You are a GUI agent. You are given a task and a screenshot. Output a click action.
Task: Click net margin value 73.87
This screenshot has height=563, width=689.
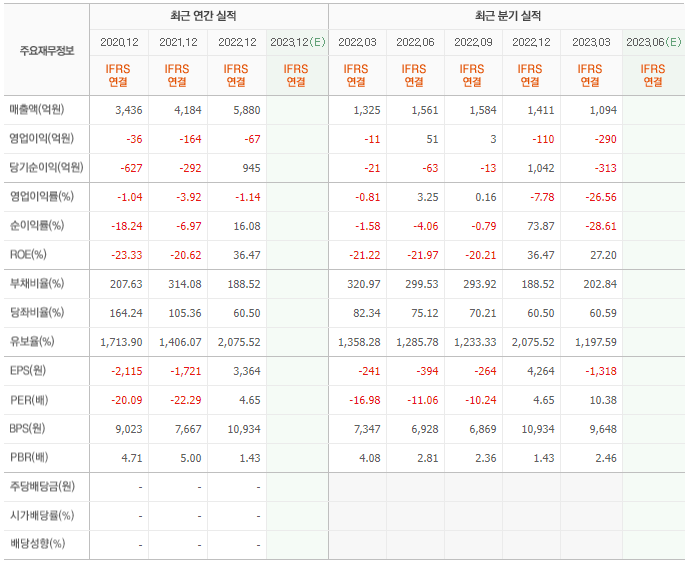pos(541,226)
